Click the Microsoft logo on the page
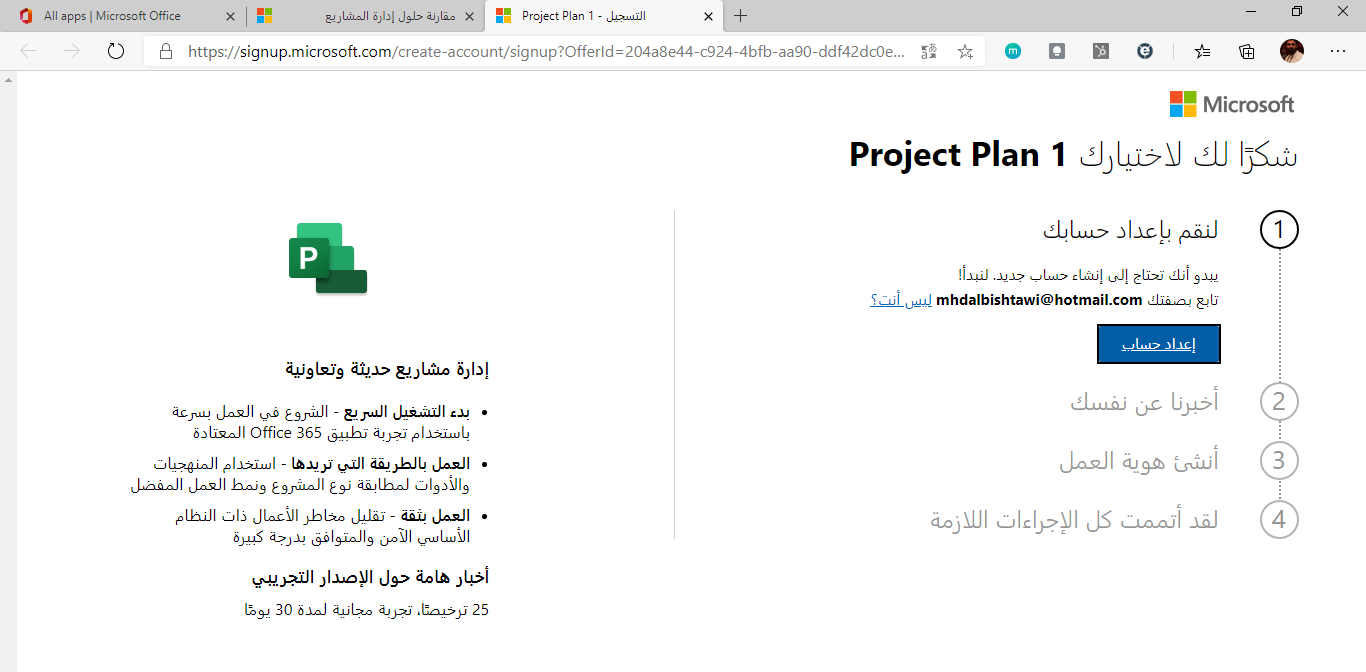The image size is (1366, 672). [1232, 104]
